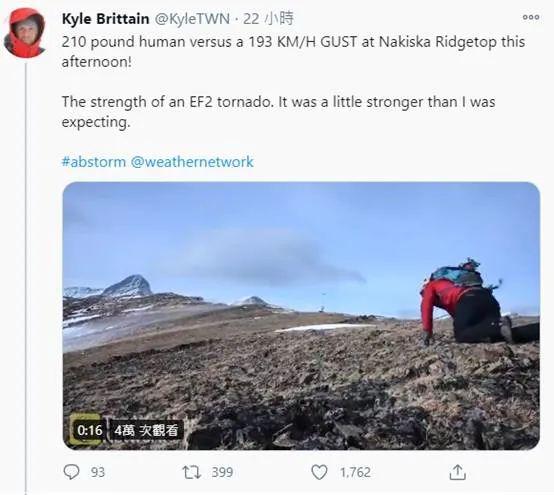Retweet using the retweet arrows icon

click(x=191, y=472)
